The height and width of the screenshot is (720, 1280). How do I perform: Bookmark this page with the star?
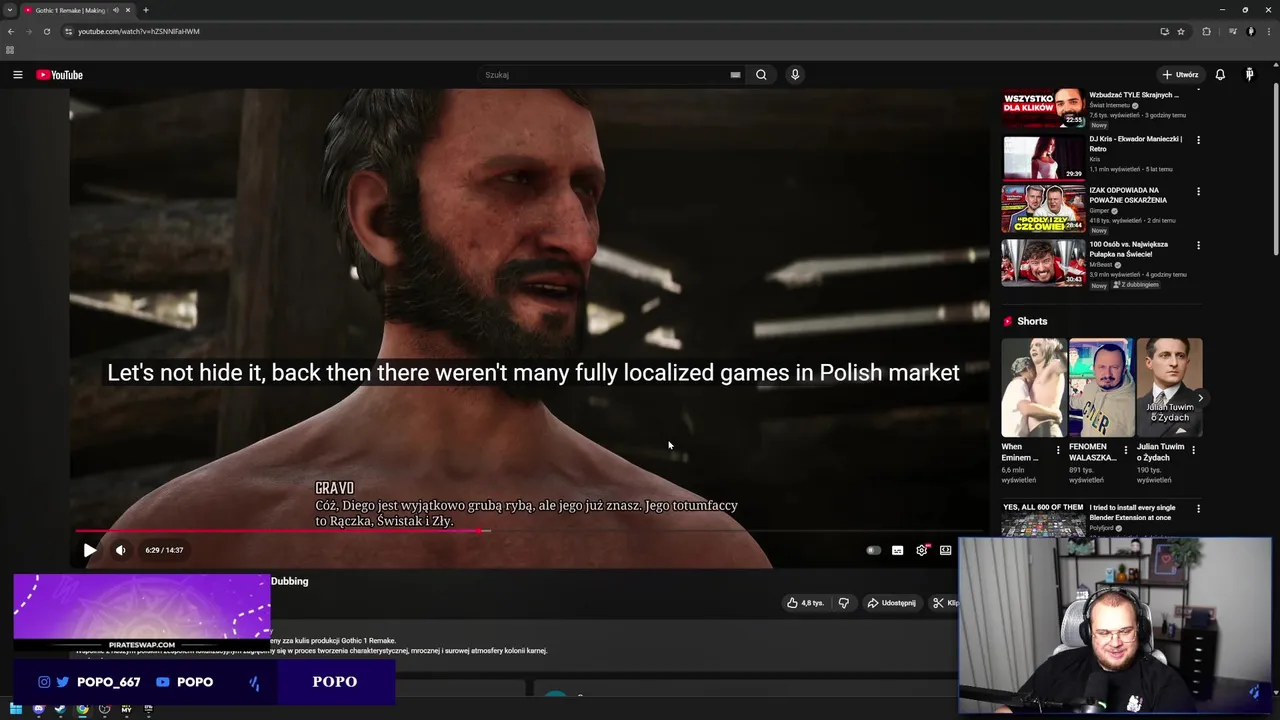[x=1181, y=31]
